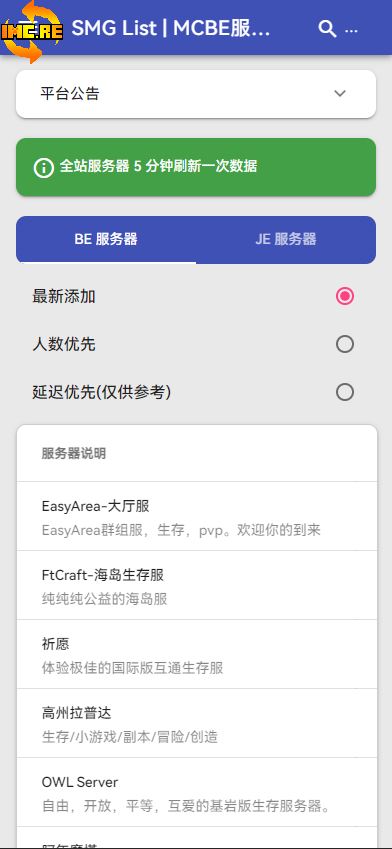Click the 最新添加 sort label text
Viewport: 392px width, 849px height.
pos(64,297)
